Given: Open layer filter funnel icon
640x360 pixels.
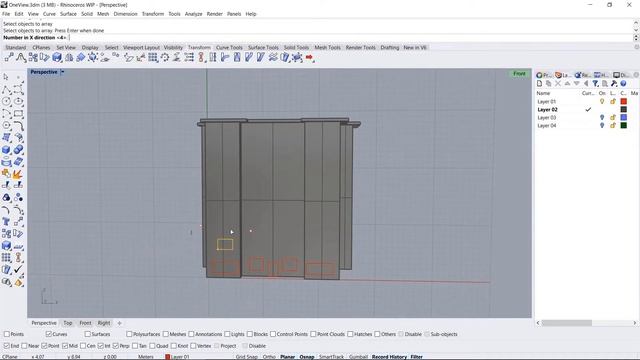Looking at the screenshot, I should click(596, 84).
